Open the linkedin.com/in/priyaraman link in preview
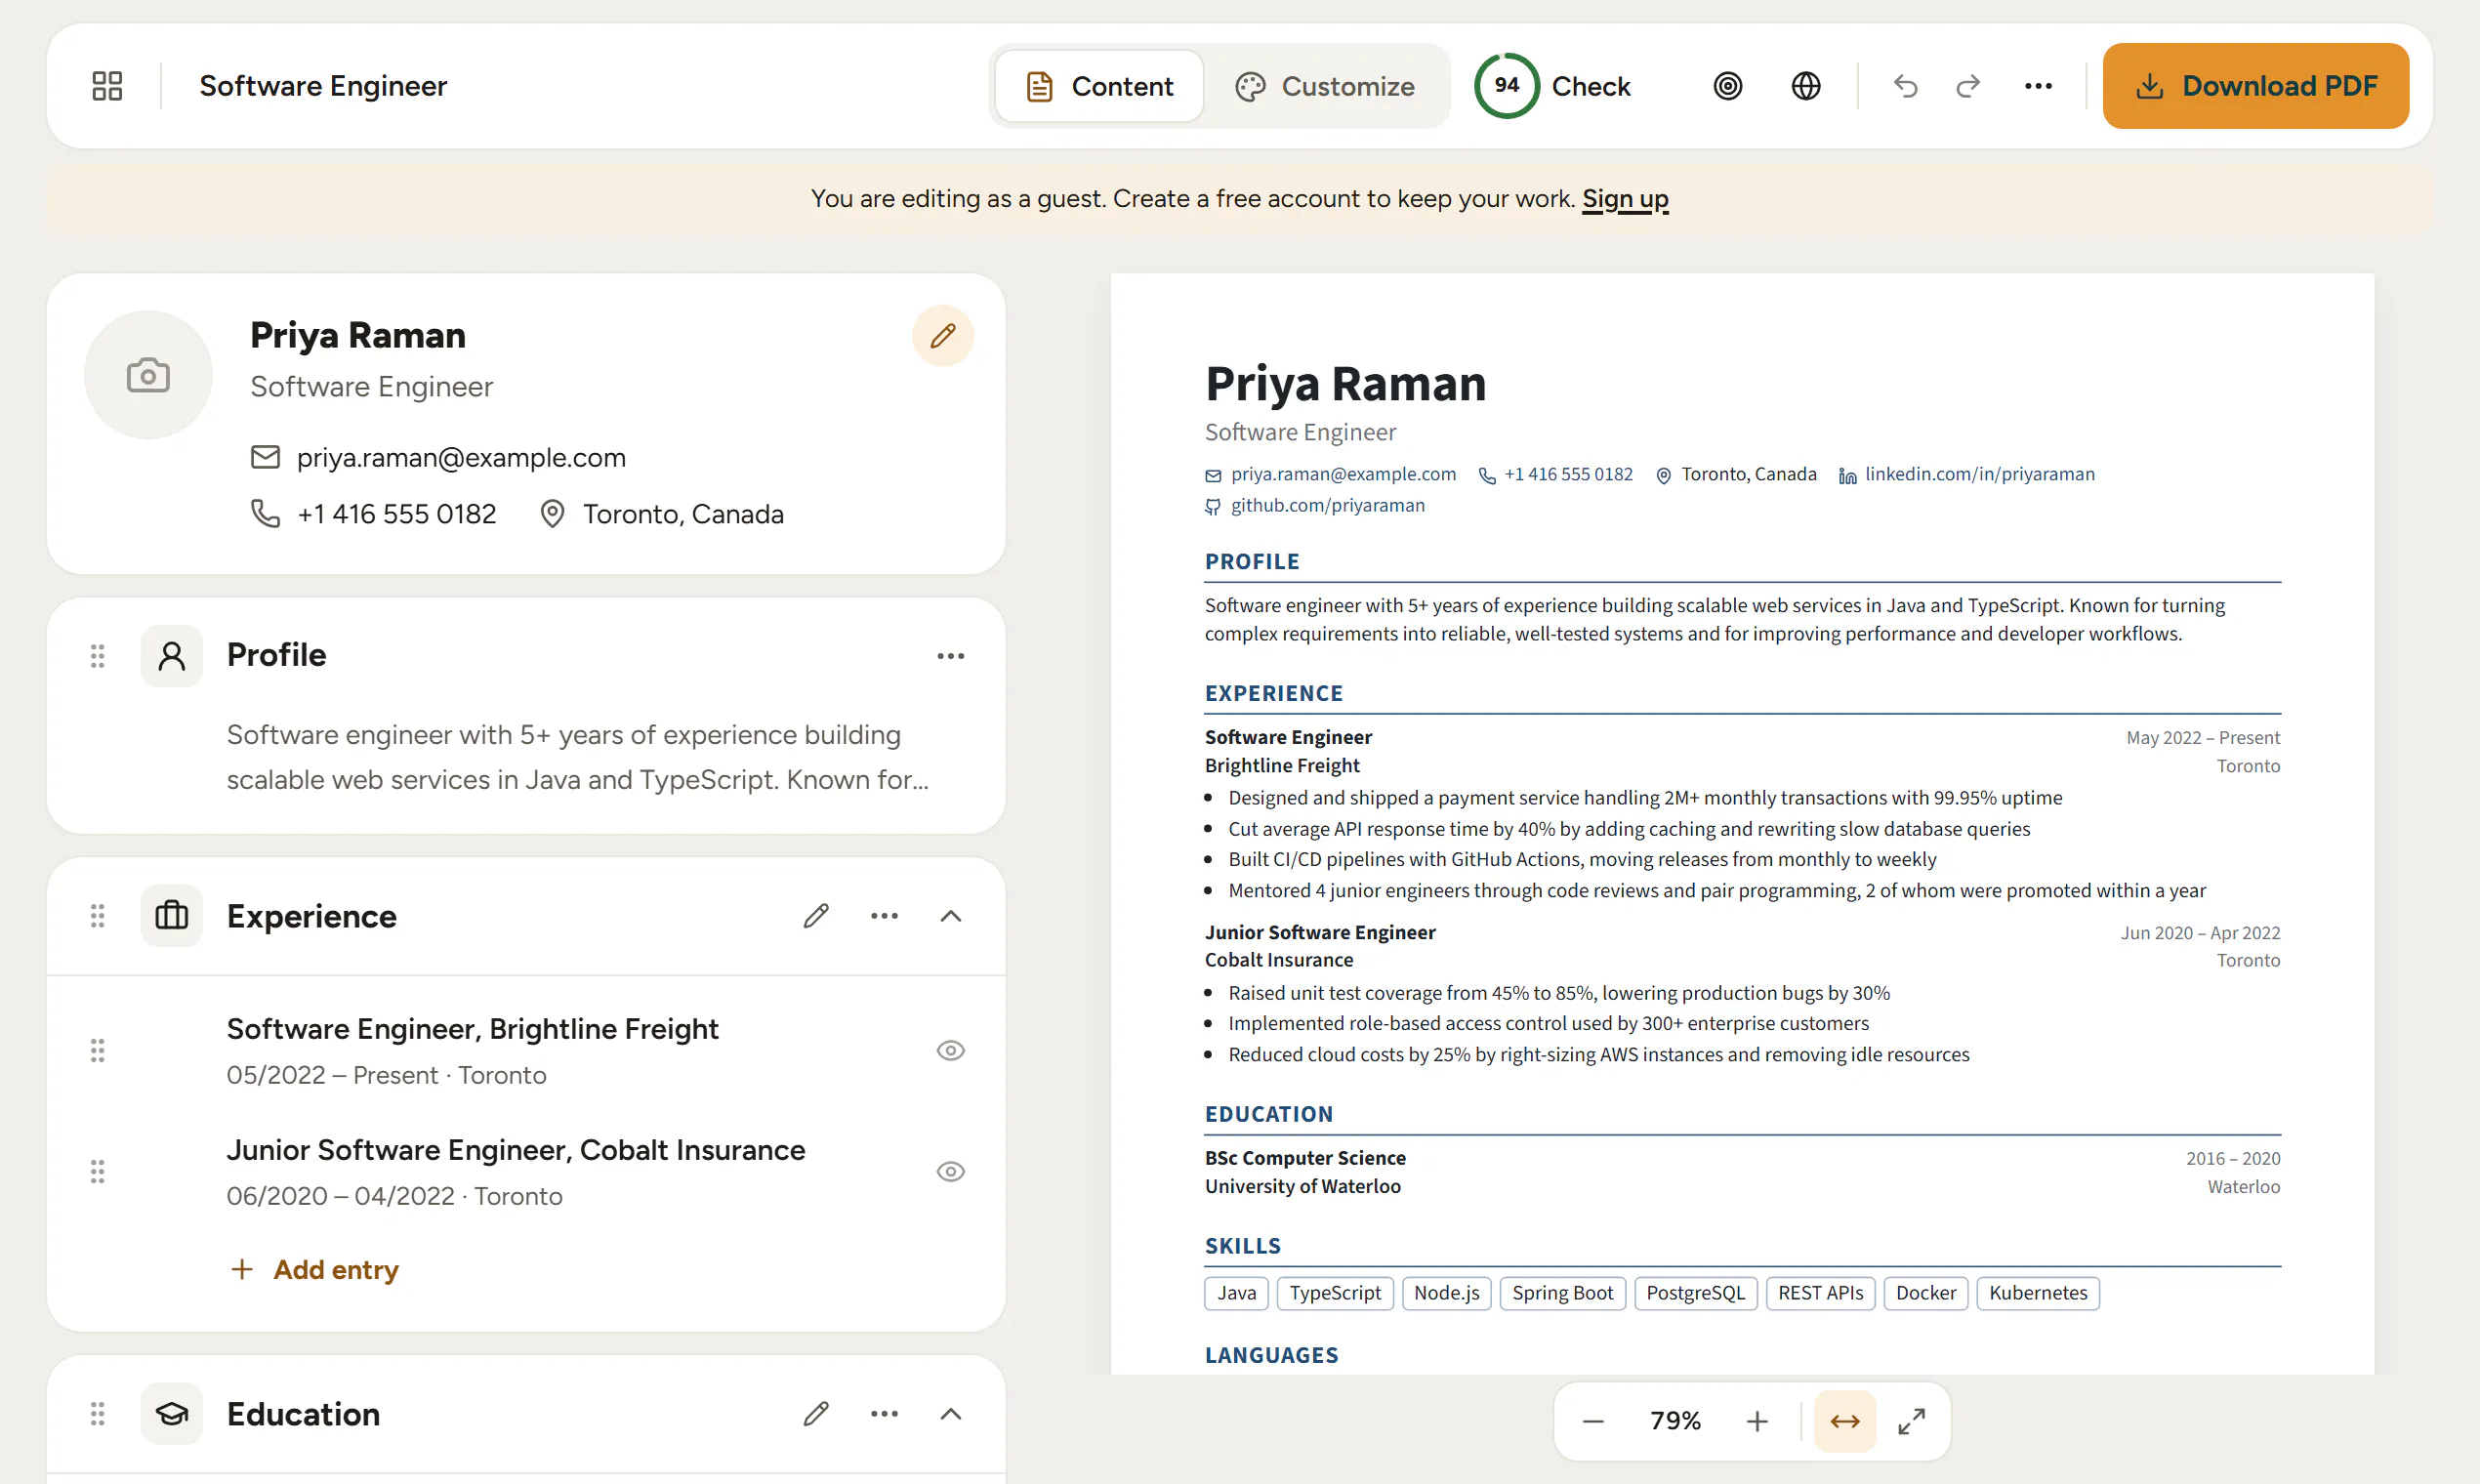 [1979, 474]
